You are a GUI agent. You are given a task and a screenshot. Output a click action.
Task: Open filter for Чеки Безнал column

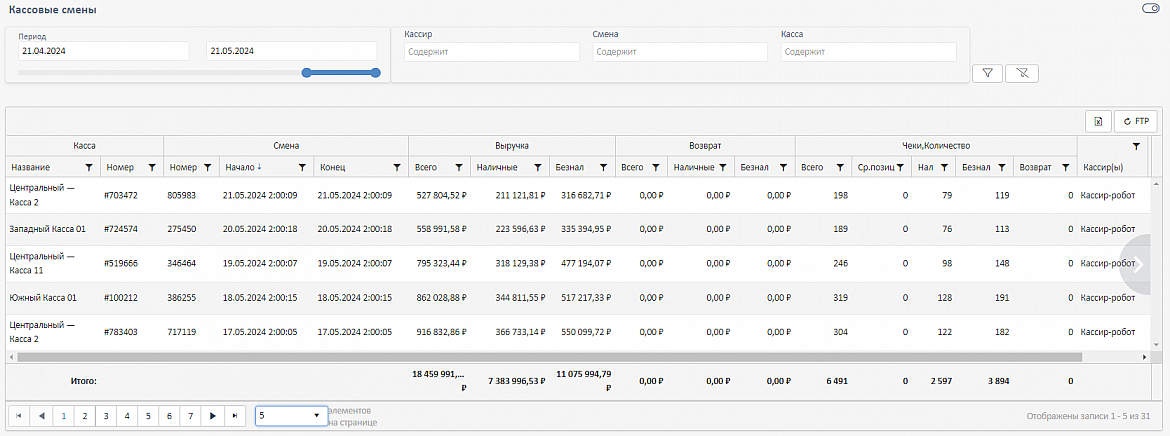pyautogui.click(x=1002, y=168)
